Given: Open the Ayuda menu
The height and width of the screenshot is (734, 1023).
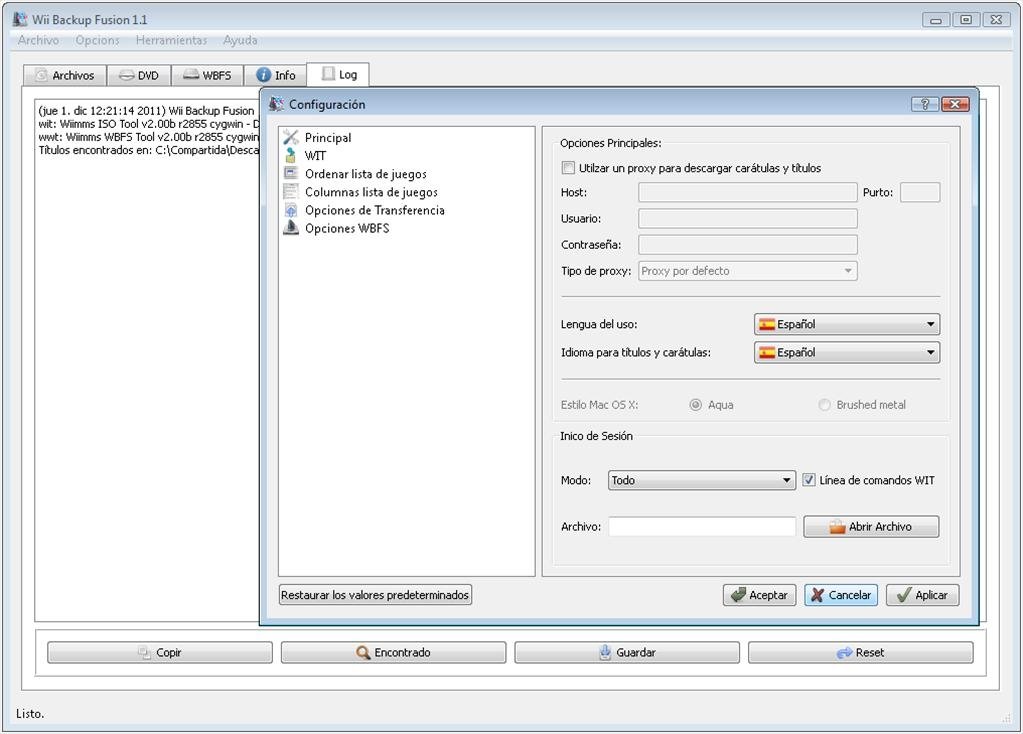Looking at the screenshot, I should coord(240,40).
